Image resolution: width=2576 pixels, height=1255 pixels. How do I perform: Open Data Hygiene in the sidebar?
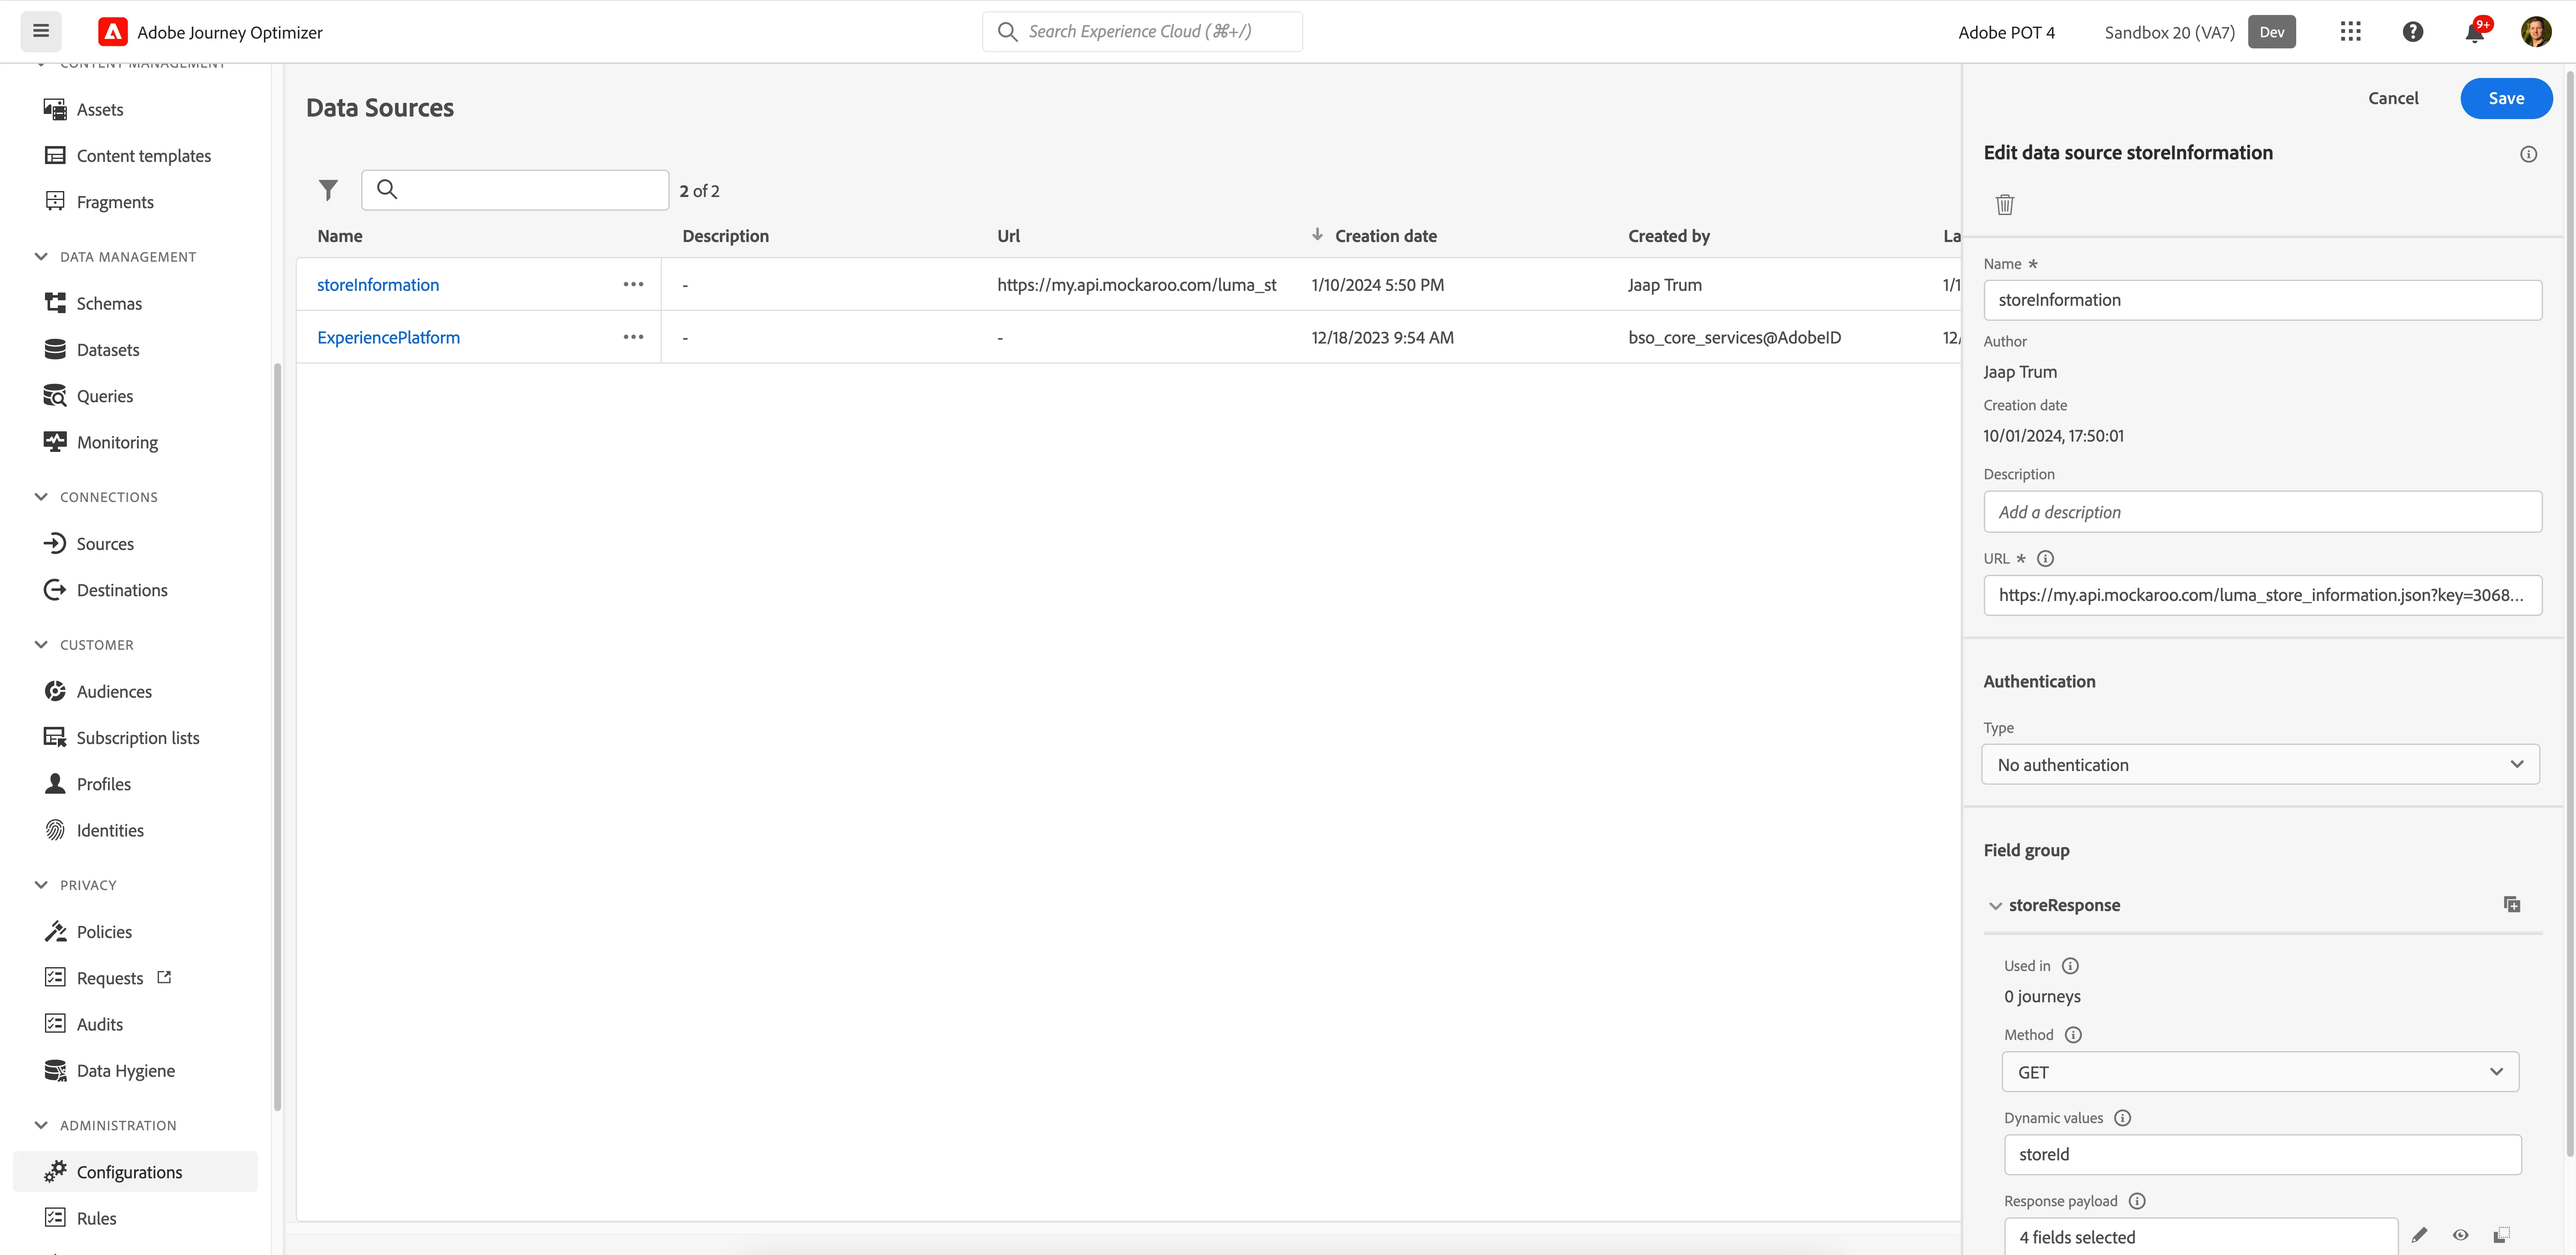(x=125, y=1070)
